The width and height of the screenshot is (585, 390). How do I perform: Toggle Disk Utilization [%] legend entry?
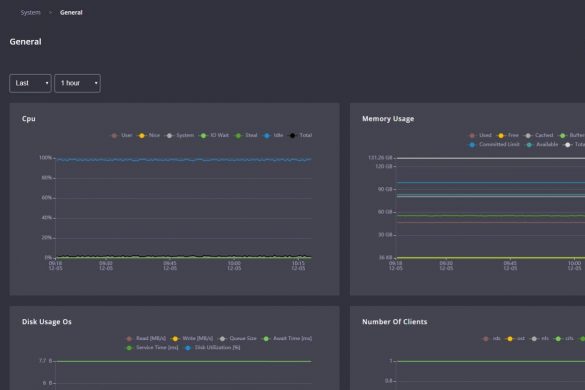[212, 347]
